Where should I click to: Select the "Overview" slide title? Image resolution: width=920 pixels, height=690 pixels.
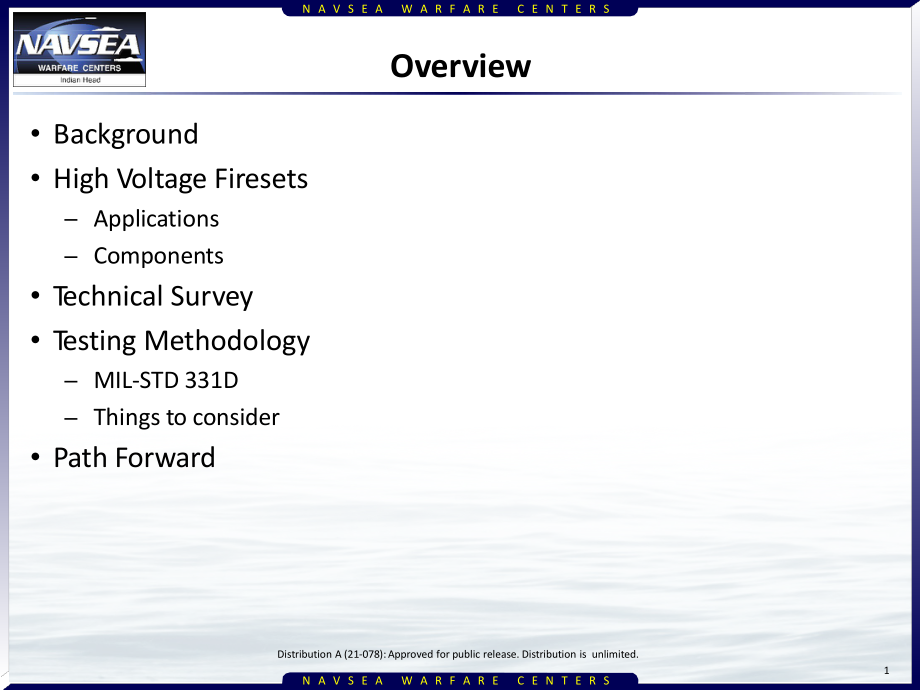pyautogui.click(x=461, y=66)
